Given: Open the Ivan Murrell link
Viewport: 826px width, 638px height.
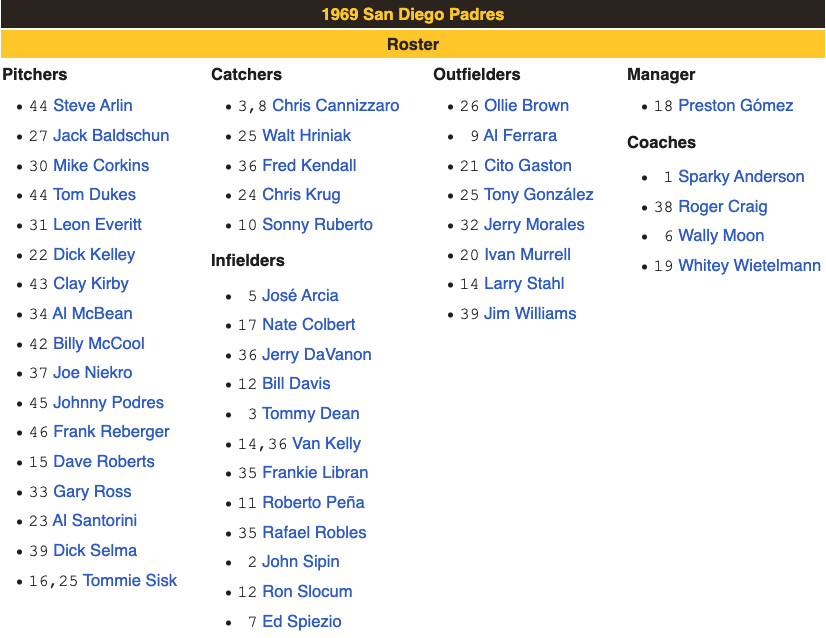Looking at the screenshot, I should (527, 254).
